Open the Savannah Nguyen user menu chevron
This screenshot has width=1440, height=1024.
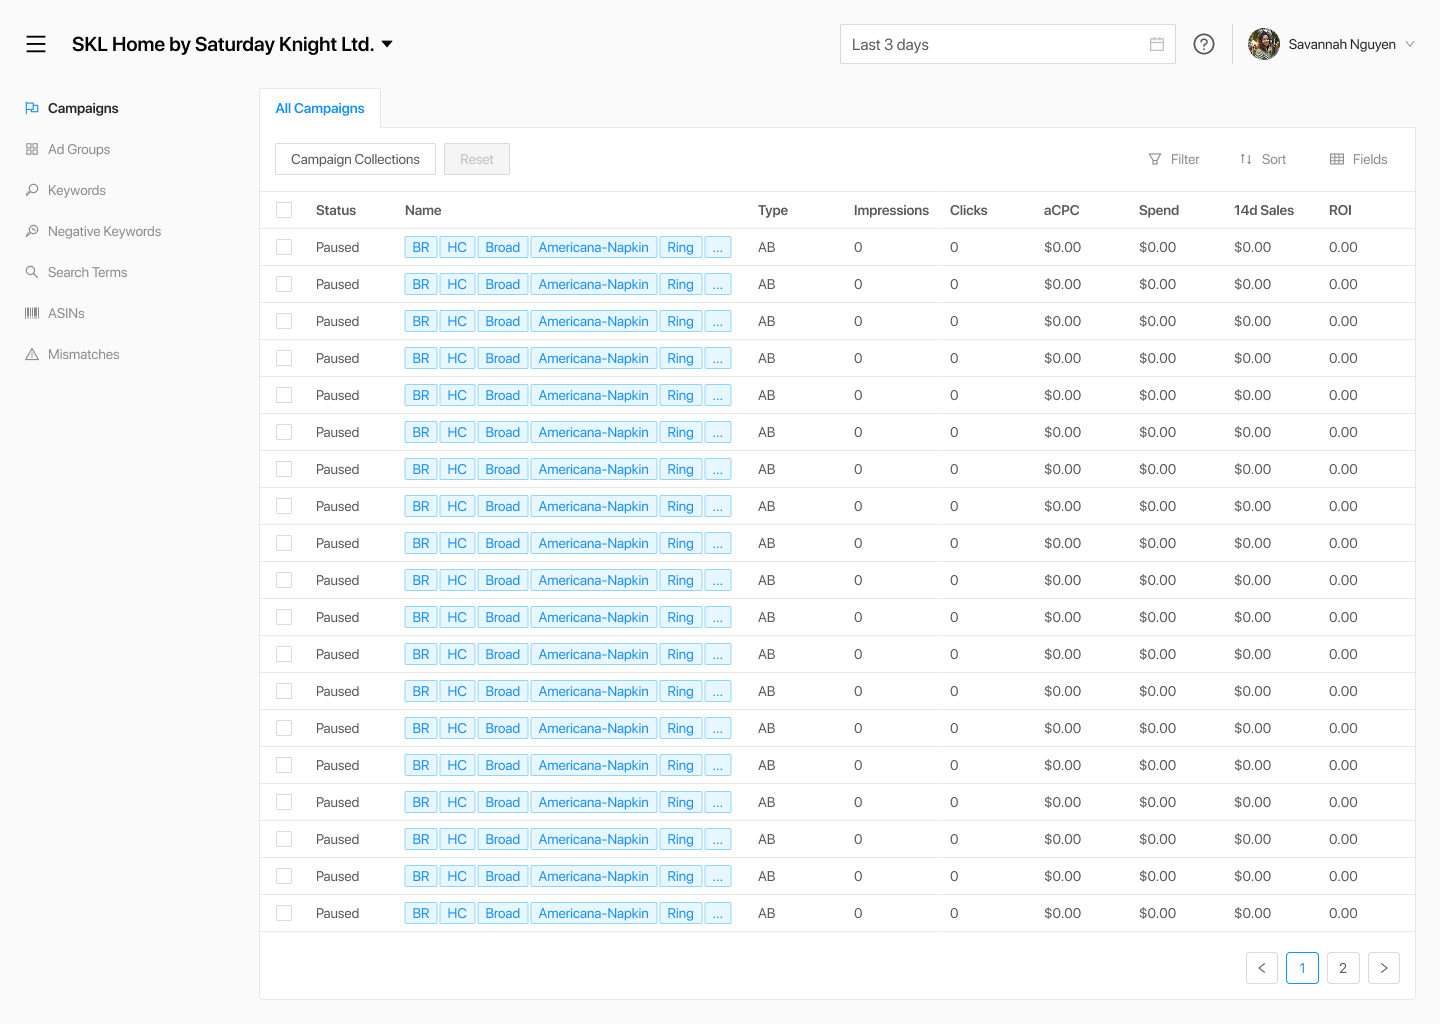[x=1410, y=44]
